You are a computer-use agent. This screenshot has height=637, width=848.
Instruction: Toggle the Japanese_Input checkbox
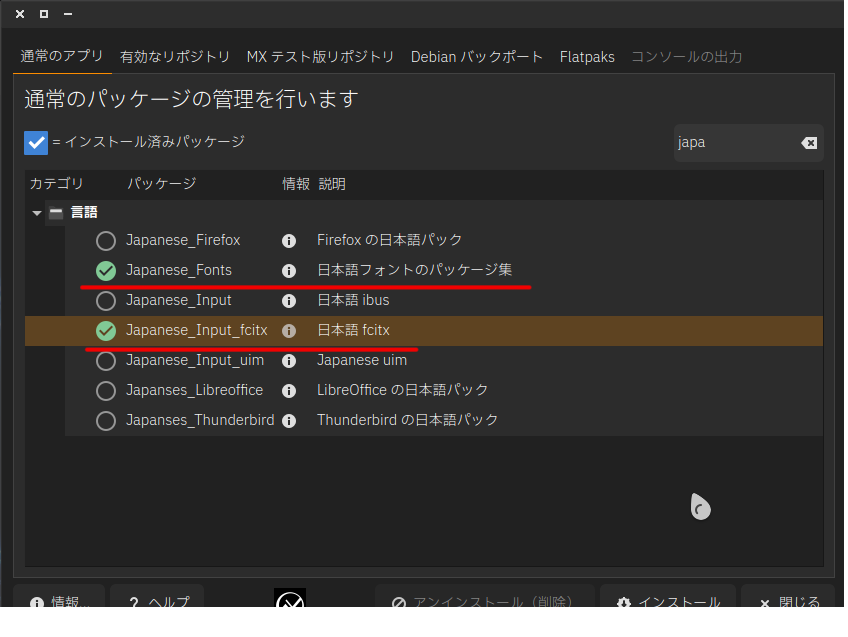tap(106, 301)
